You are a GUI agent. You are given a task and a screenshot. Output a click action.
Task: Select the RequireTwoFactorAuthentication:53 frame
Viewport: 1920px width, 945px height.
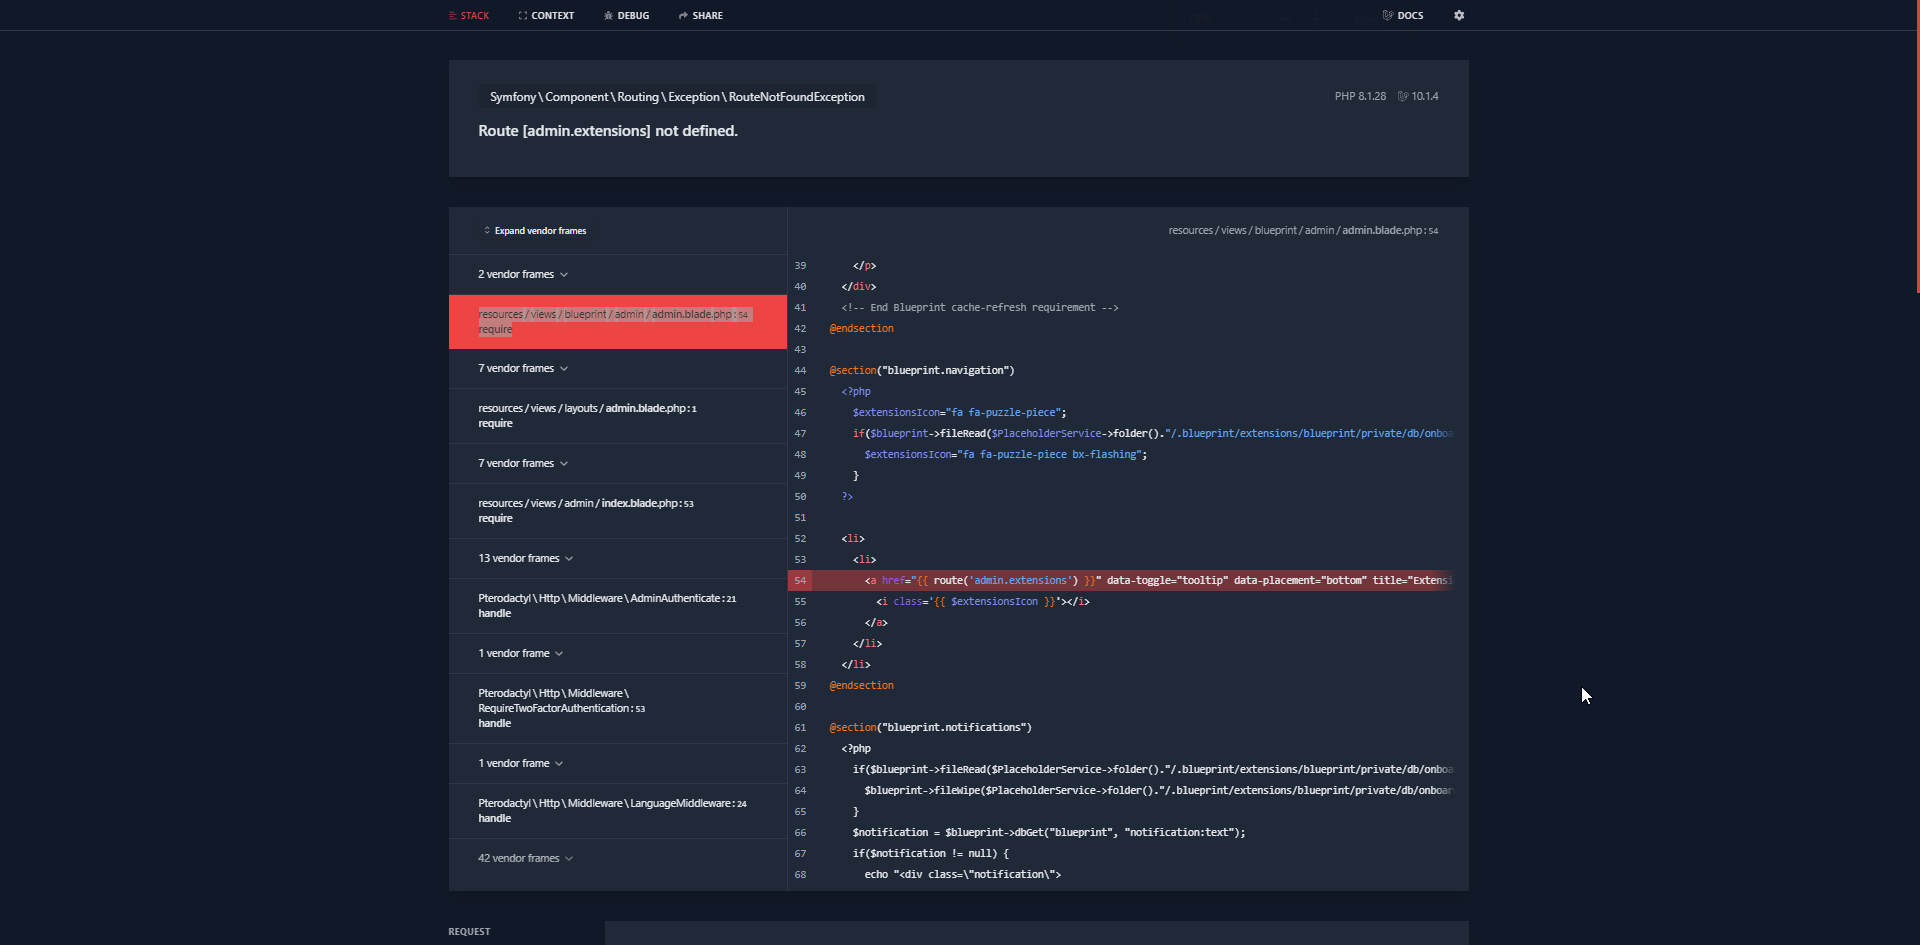click(618, 708)
